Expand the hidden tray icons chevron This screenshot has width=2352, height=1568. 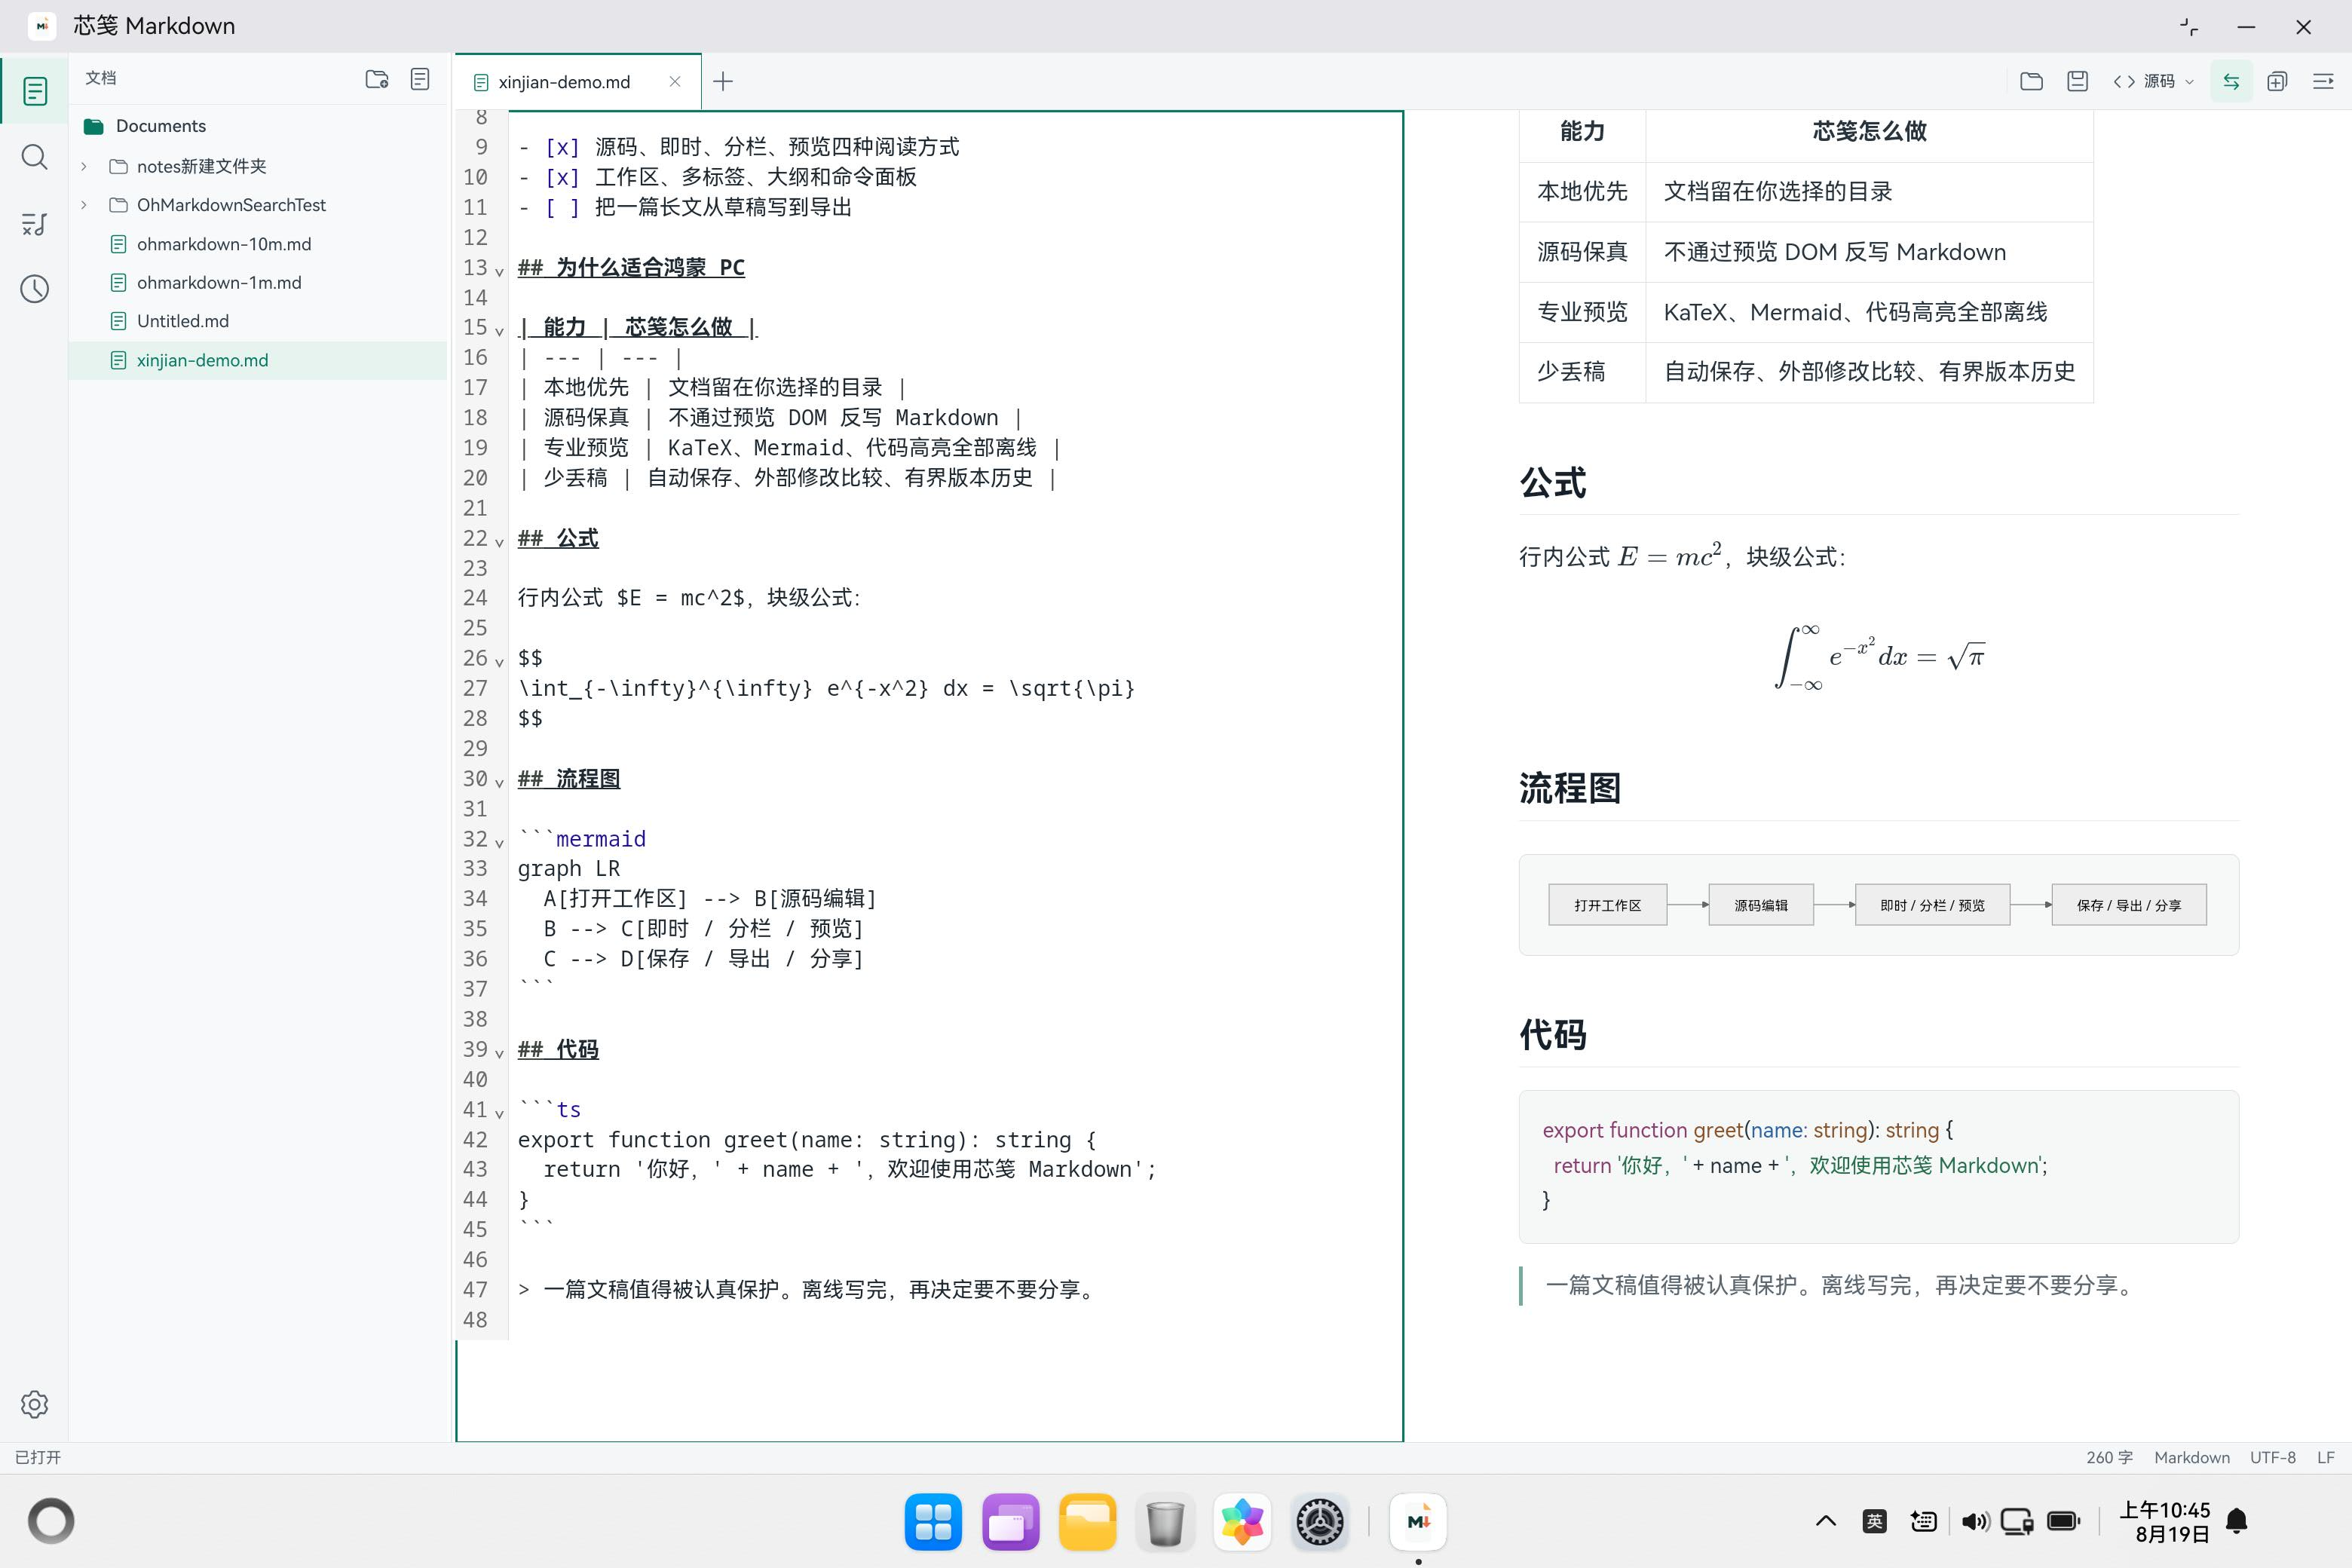pyautogui.click(x=1825, y=1522)
